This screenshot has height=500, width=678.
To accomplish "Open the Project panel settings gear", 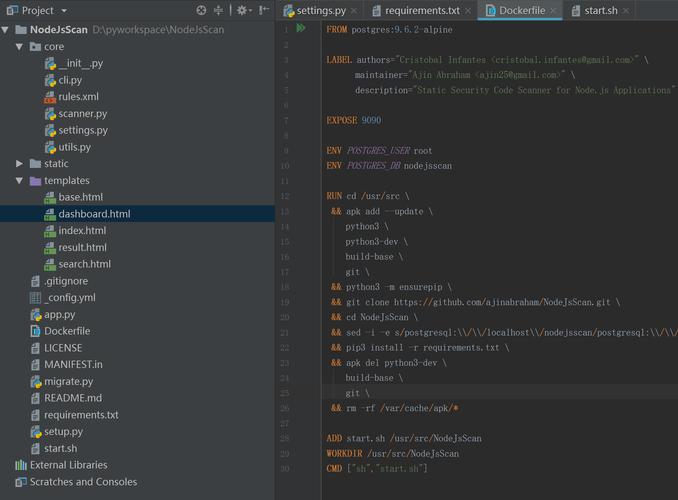I will coord(242,10).
